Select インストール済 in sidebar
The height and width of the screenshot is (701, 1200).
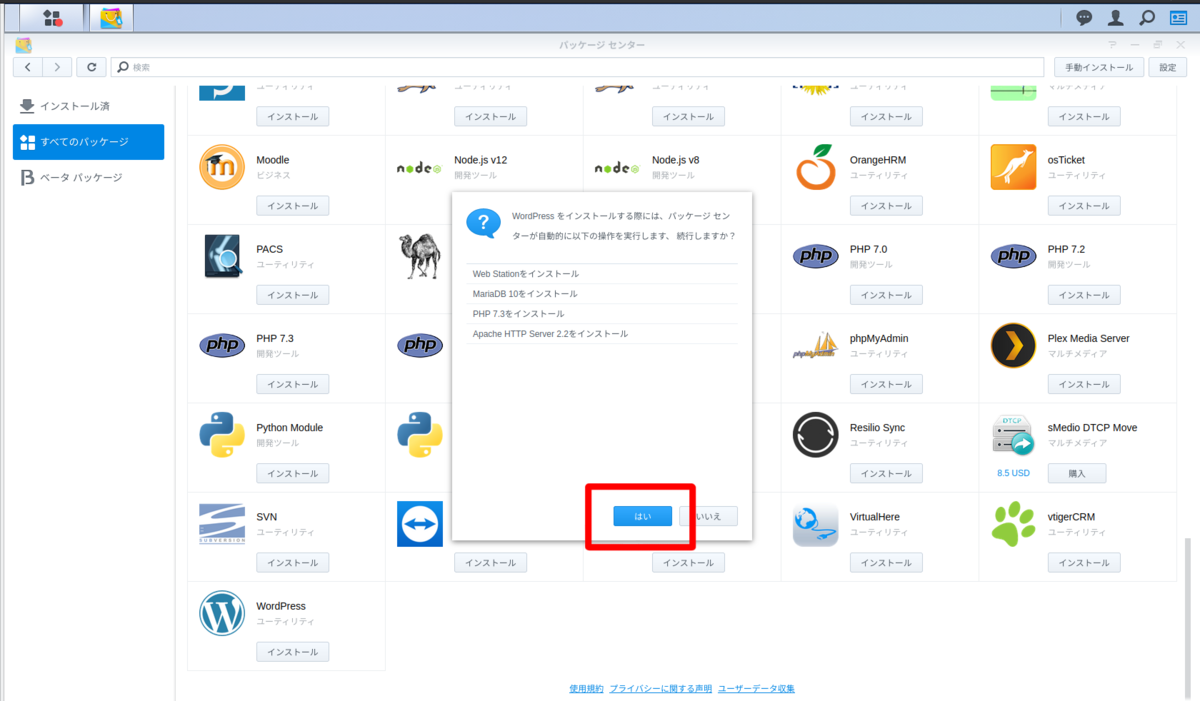click(x=89, y=106)
